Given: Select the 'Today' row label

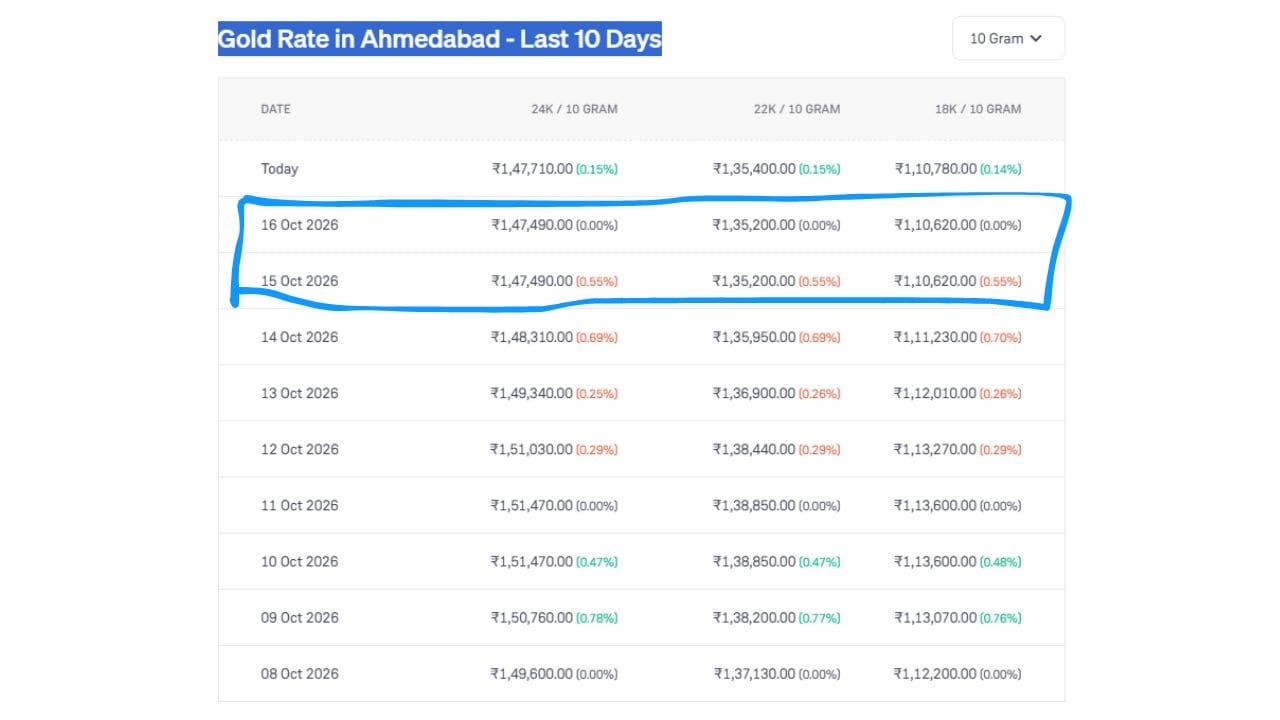Looking at the screenshot, I should click(x=280, y=169).
